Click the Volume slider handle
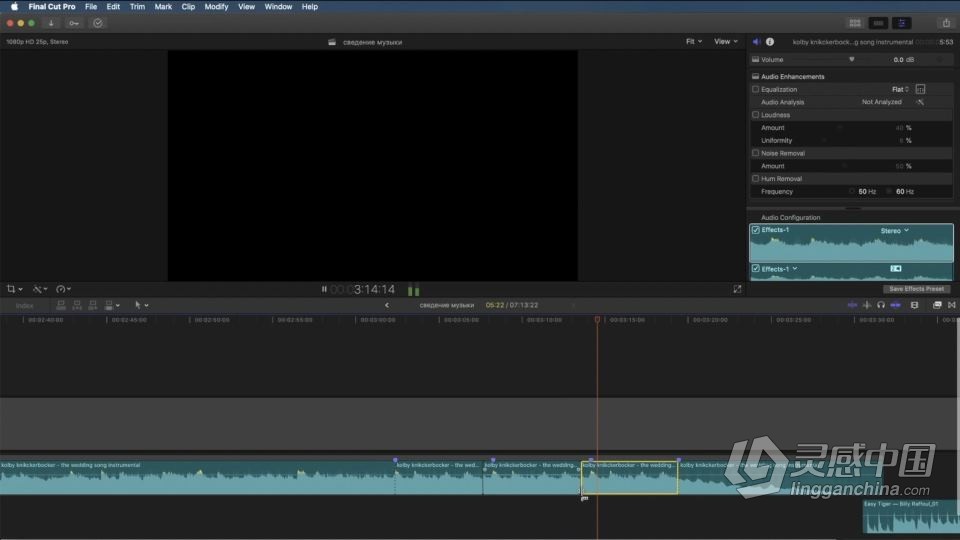This screenshot has height=540, width=960. (852, 59)
